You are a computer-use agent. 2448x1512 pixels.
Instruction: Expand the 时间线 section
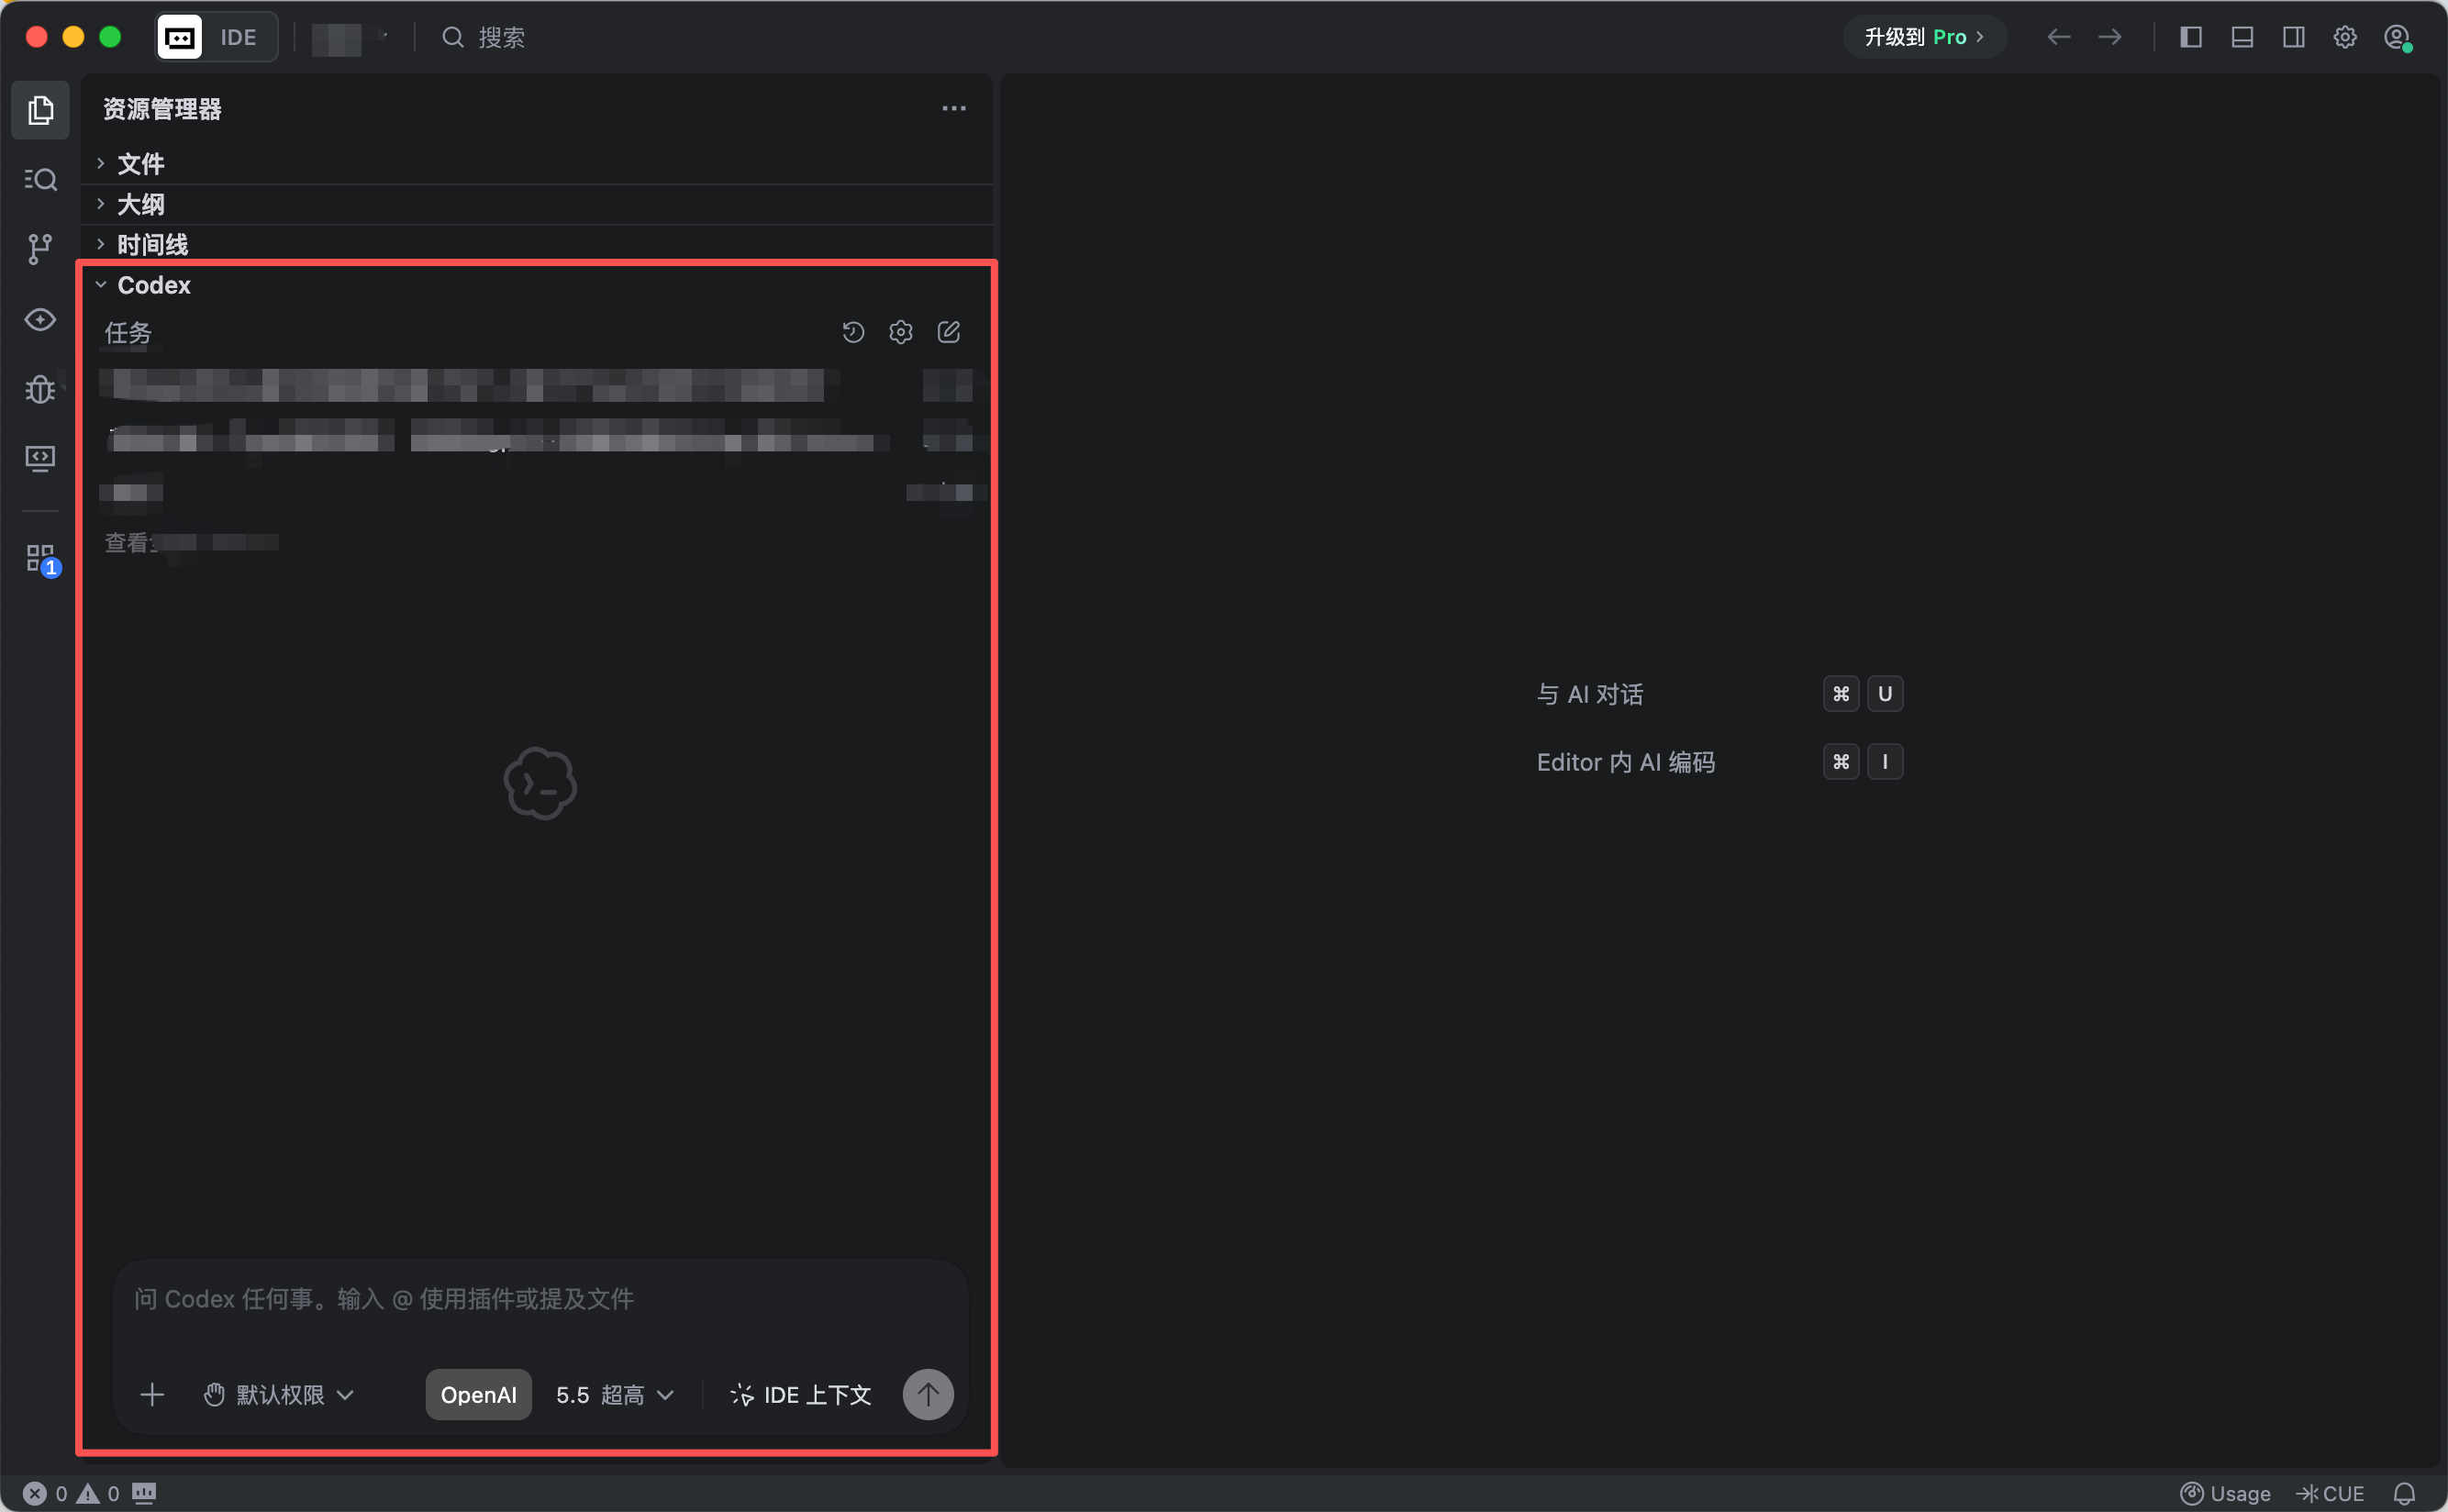pyautogui.click(x=538, y=244)
